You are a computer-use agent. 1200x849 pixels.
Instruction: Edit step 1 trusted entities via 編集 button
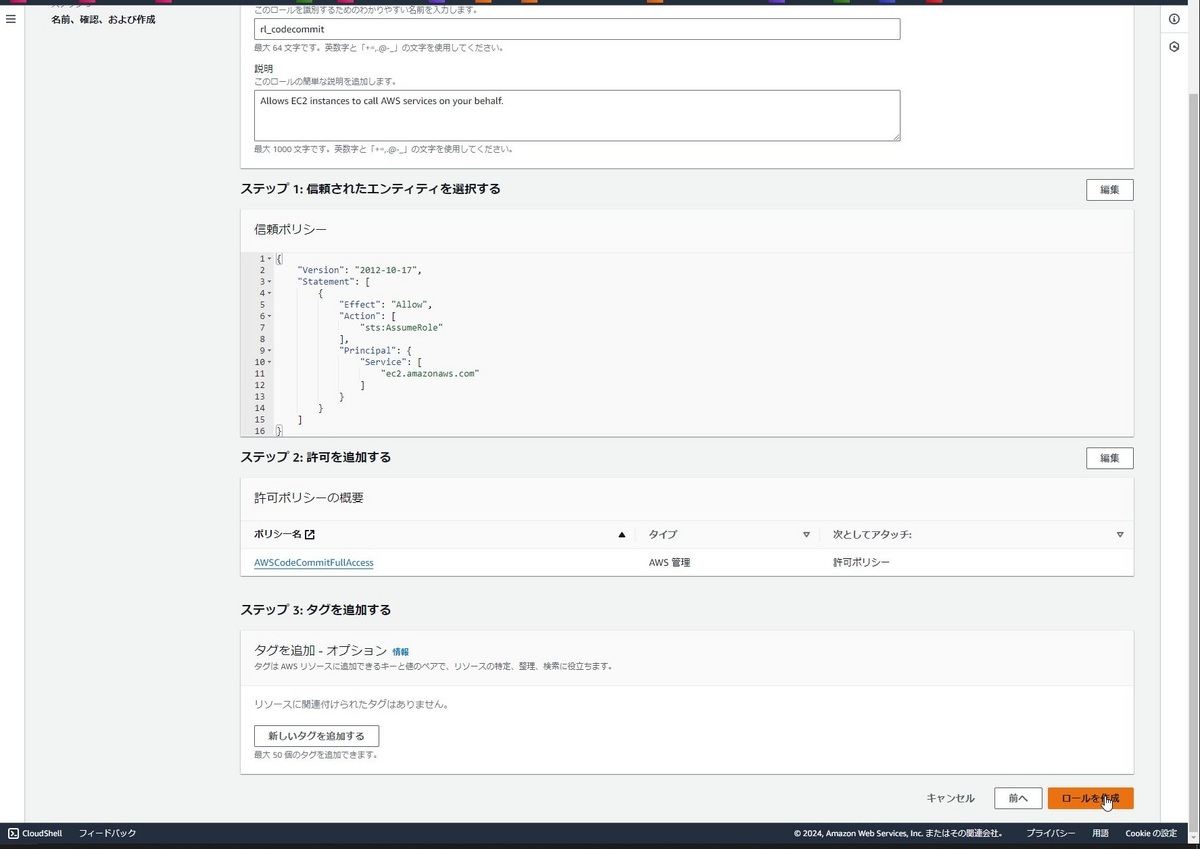tap(1109, 189)
